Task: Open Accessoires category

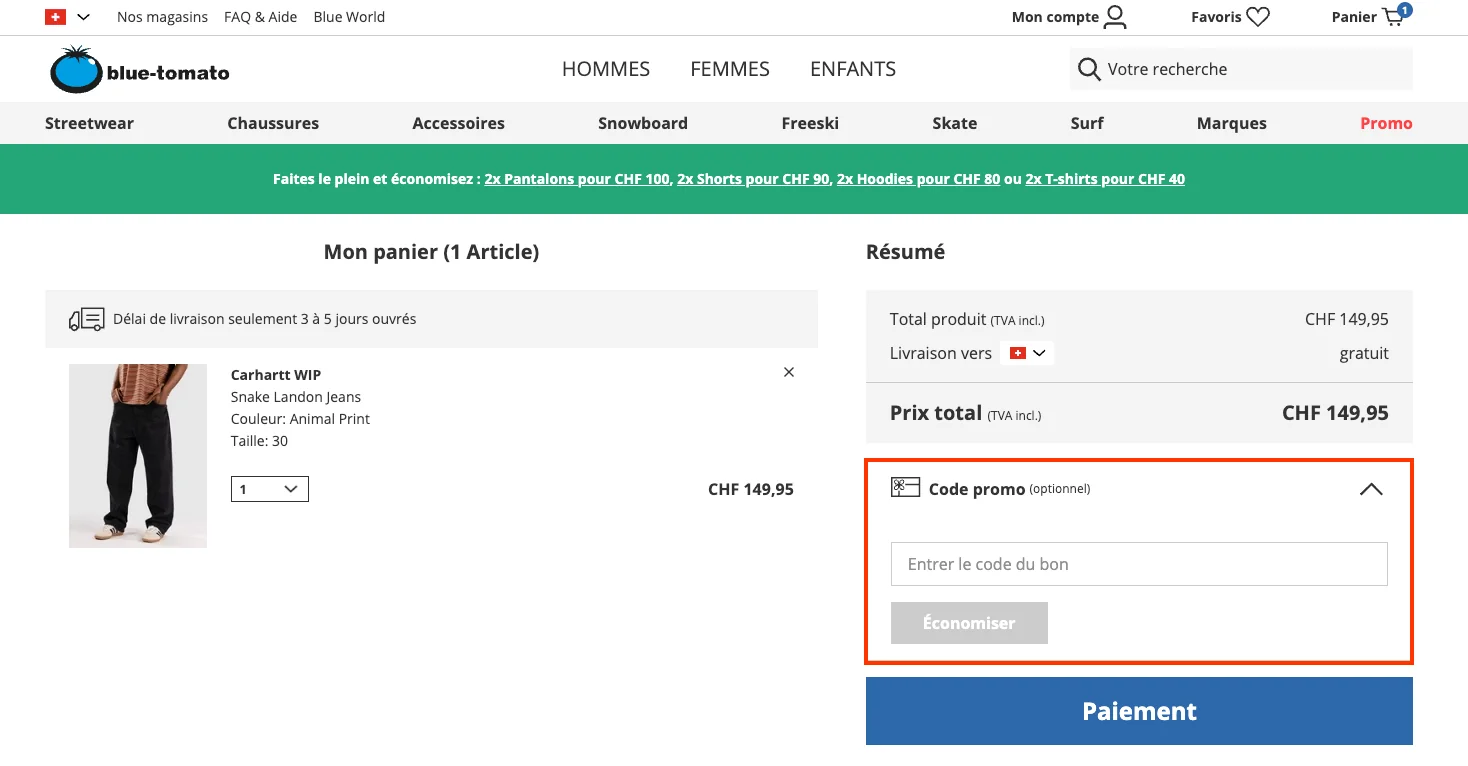Action: tap(458, 123)
